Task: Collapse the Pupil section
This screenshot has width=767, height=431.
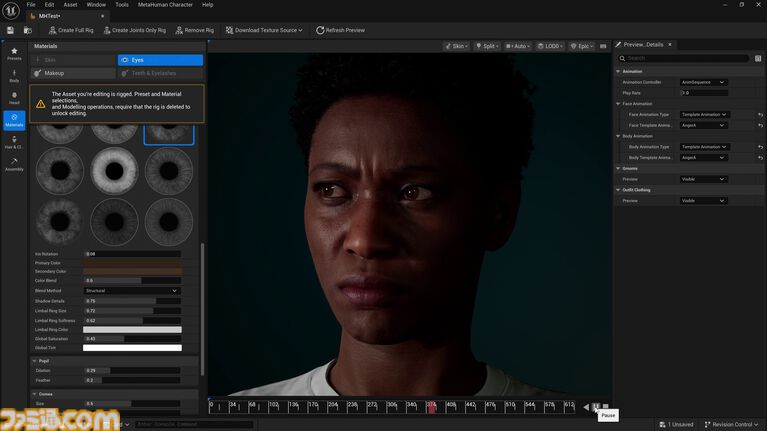Action: (x=34, y=361)
